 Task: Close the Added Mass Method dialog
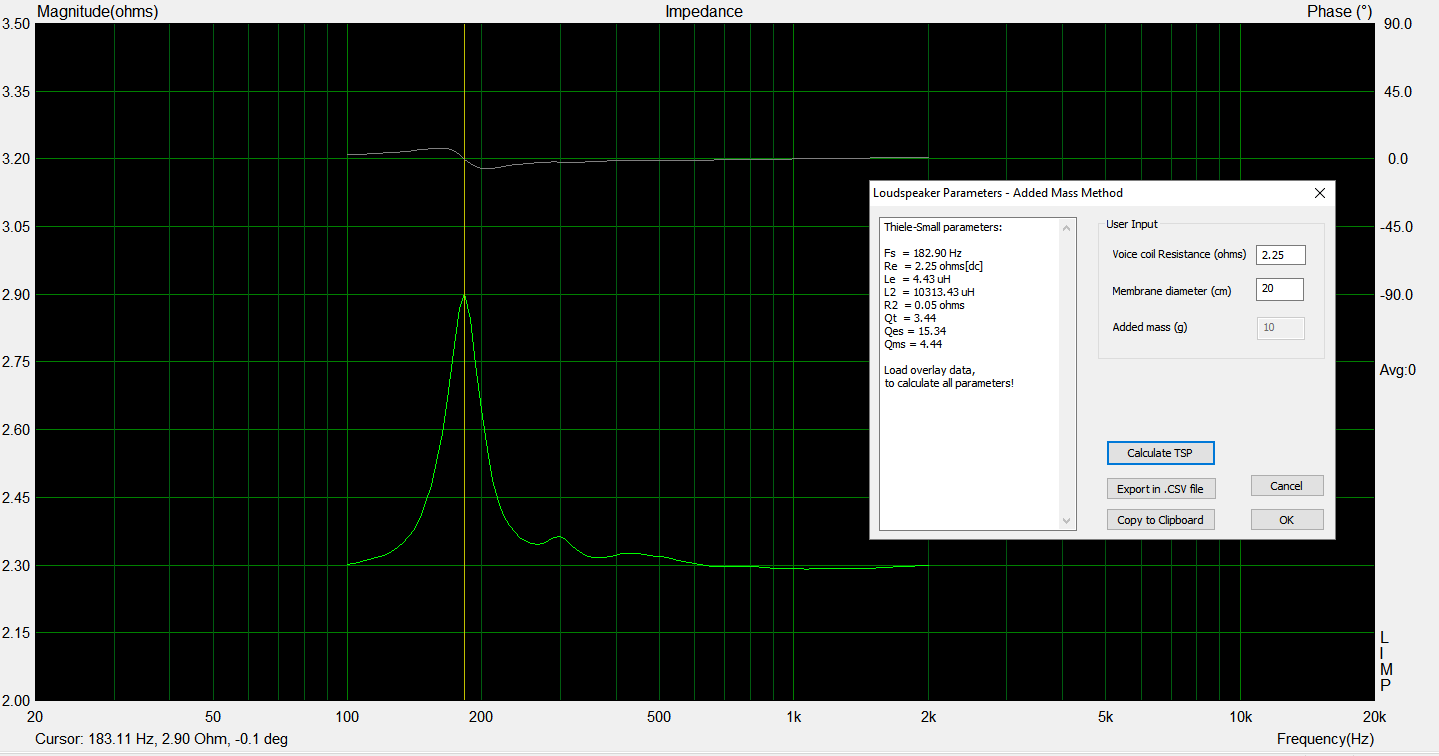1319,193
